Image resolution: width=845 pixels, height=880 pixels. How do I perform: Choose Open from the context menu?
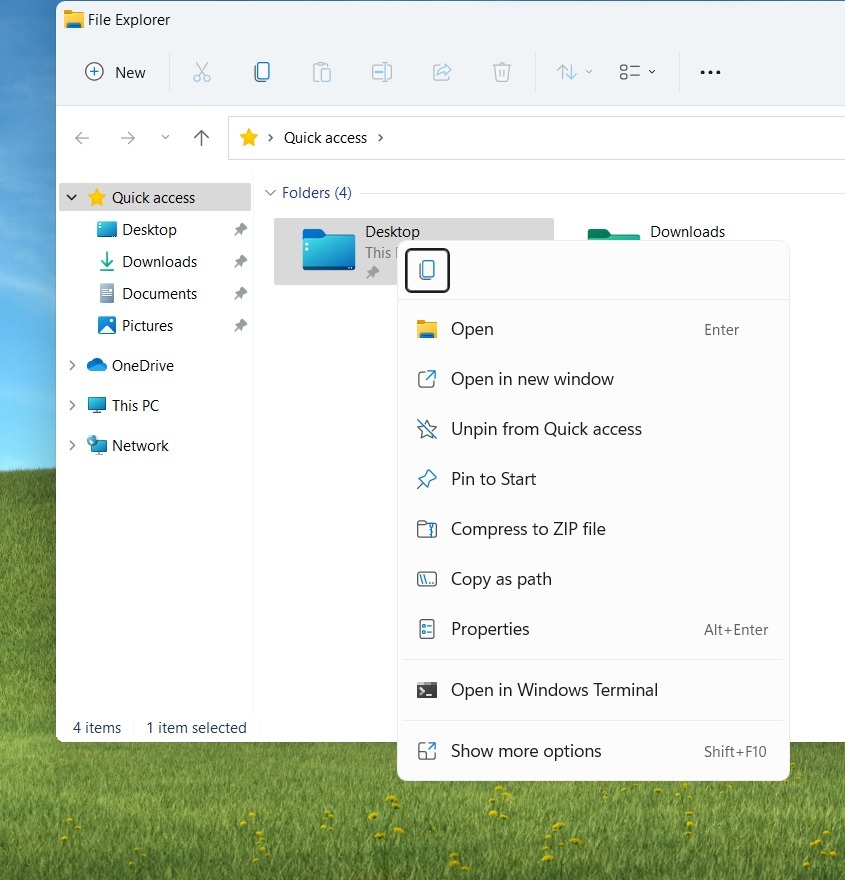click(593, 329)
